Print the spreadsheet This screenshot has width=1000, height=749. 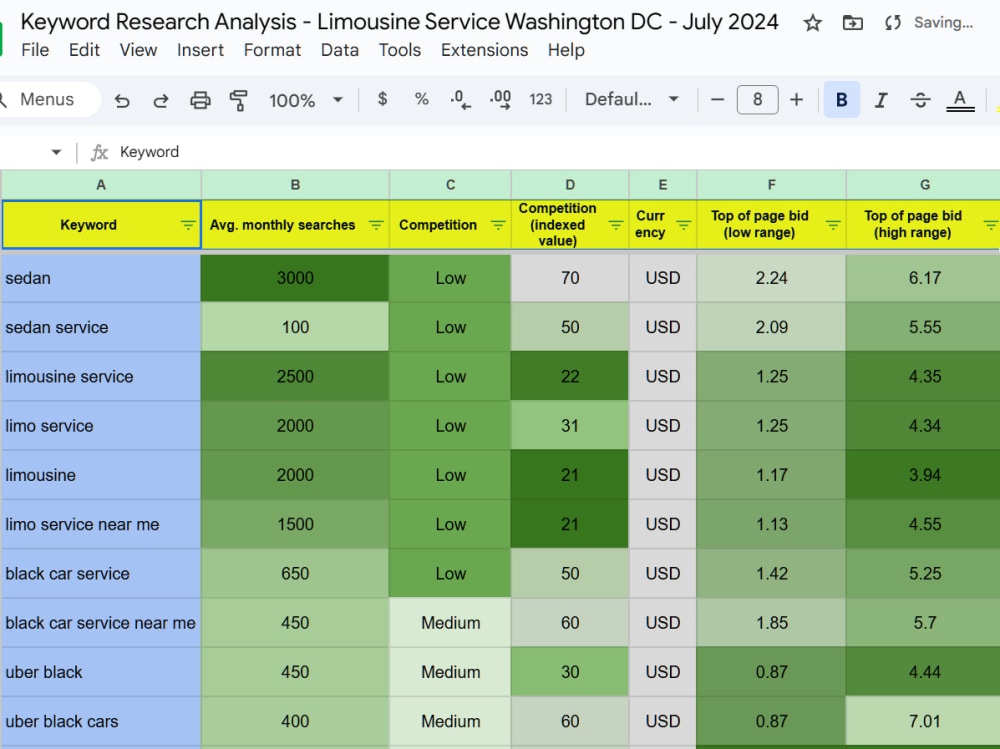coord(200,100)
